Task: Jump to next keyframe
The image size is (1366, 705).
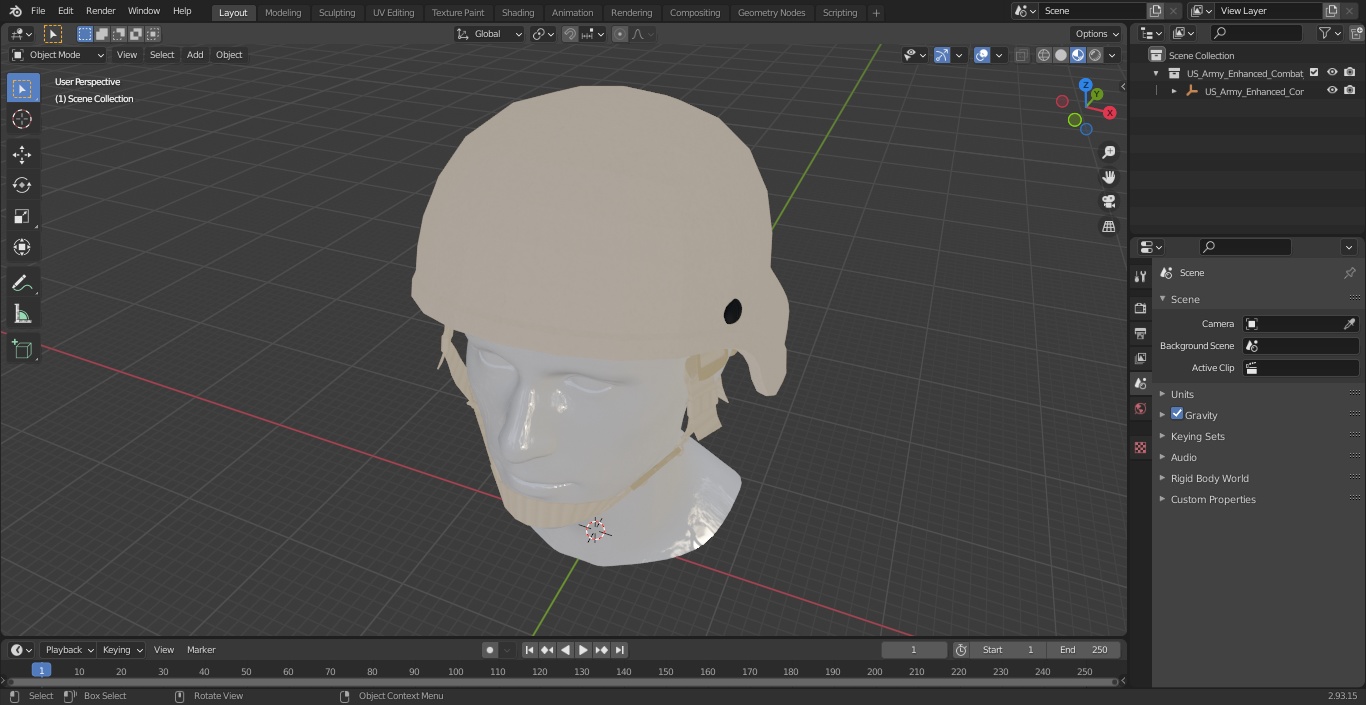Action: pos(602,650)
